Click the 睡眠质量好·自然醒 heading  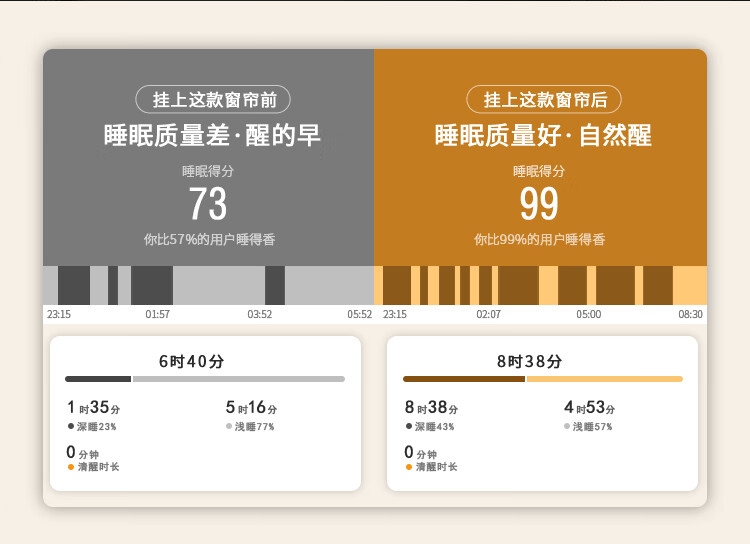point(543,135)
